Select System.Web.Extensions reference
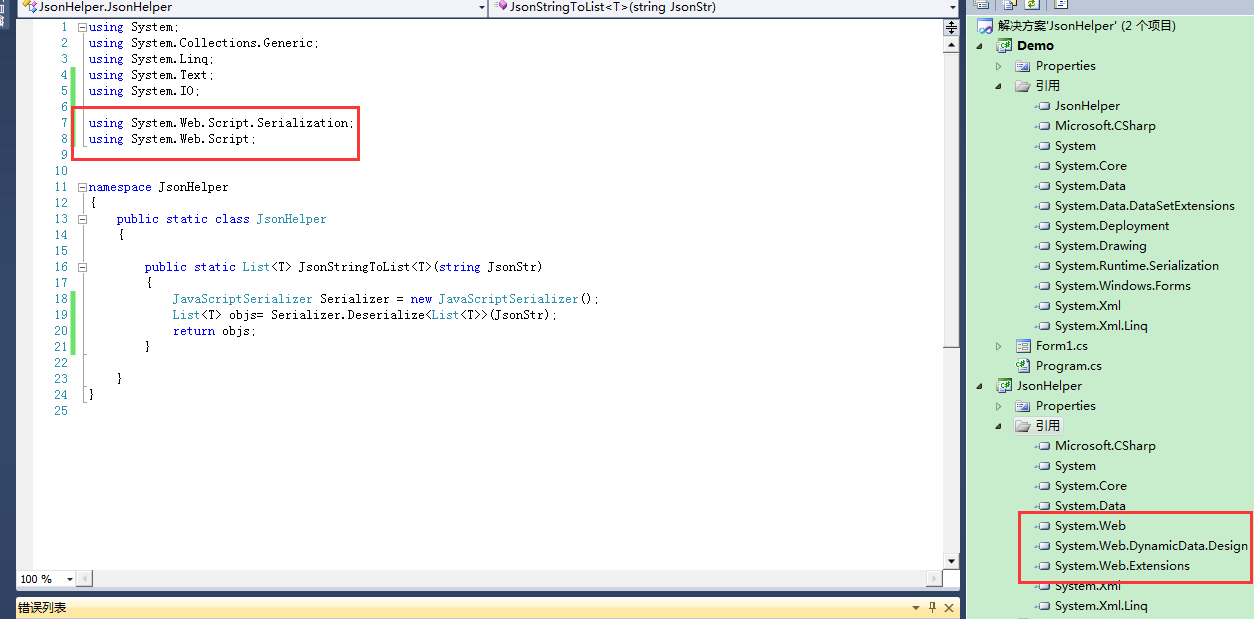 coord(1122,566)
